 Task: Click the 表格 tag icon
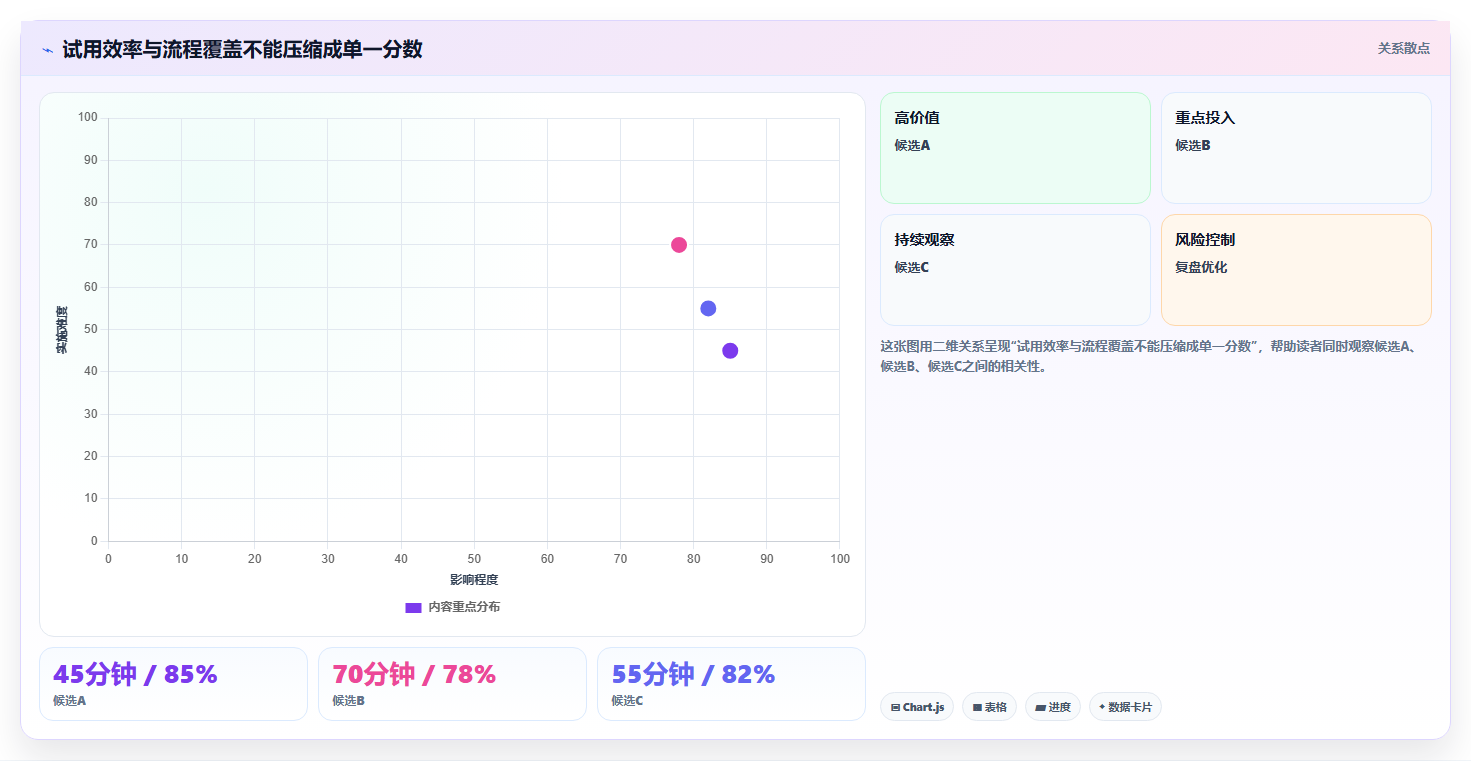pyautogui.click(x=977, y=708)
